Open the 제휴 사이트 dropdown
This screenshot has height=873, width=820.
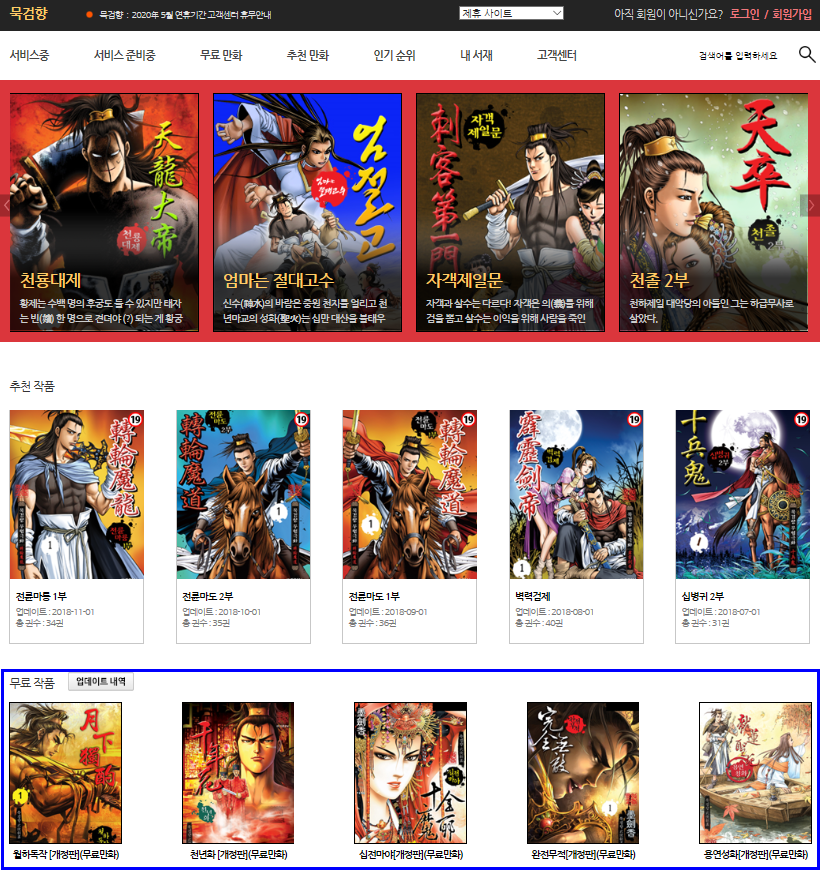tap(511, 13)
